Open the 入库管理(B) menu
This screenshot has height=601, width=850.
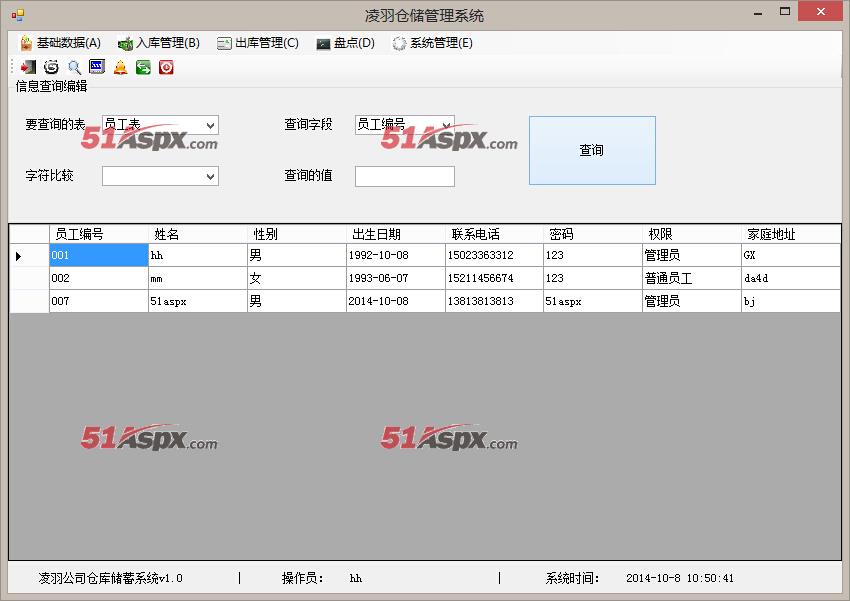tap(158, 43)
